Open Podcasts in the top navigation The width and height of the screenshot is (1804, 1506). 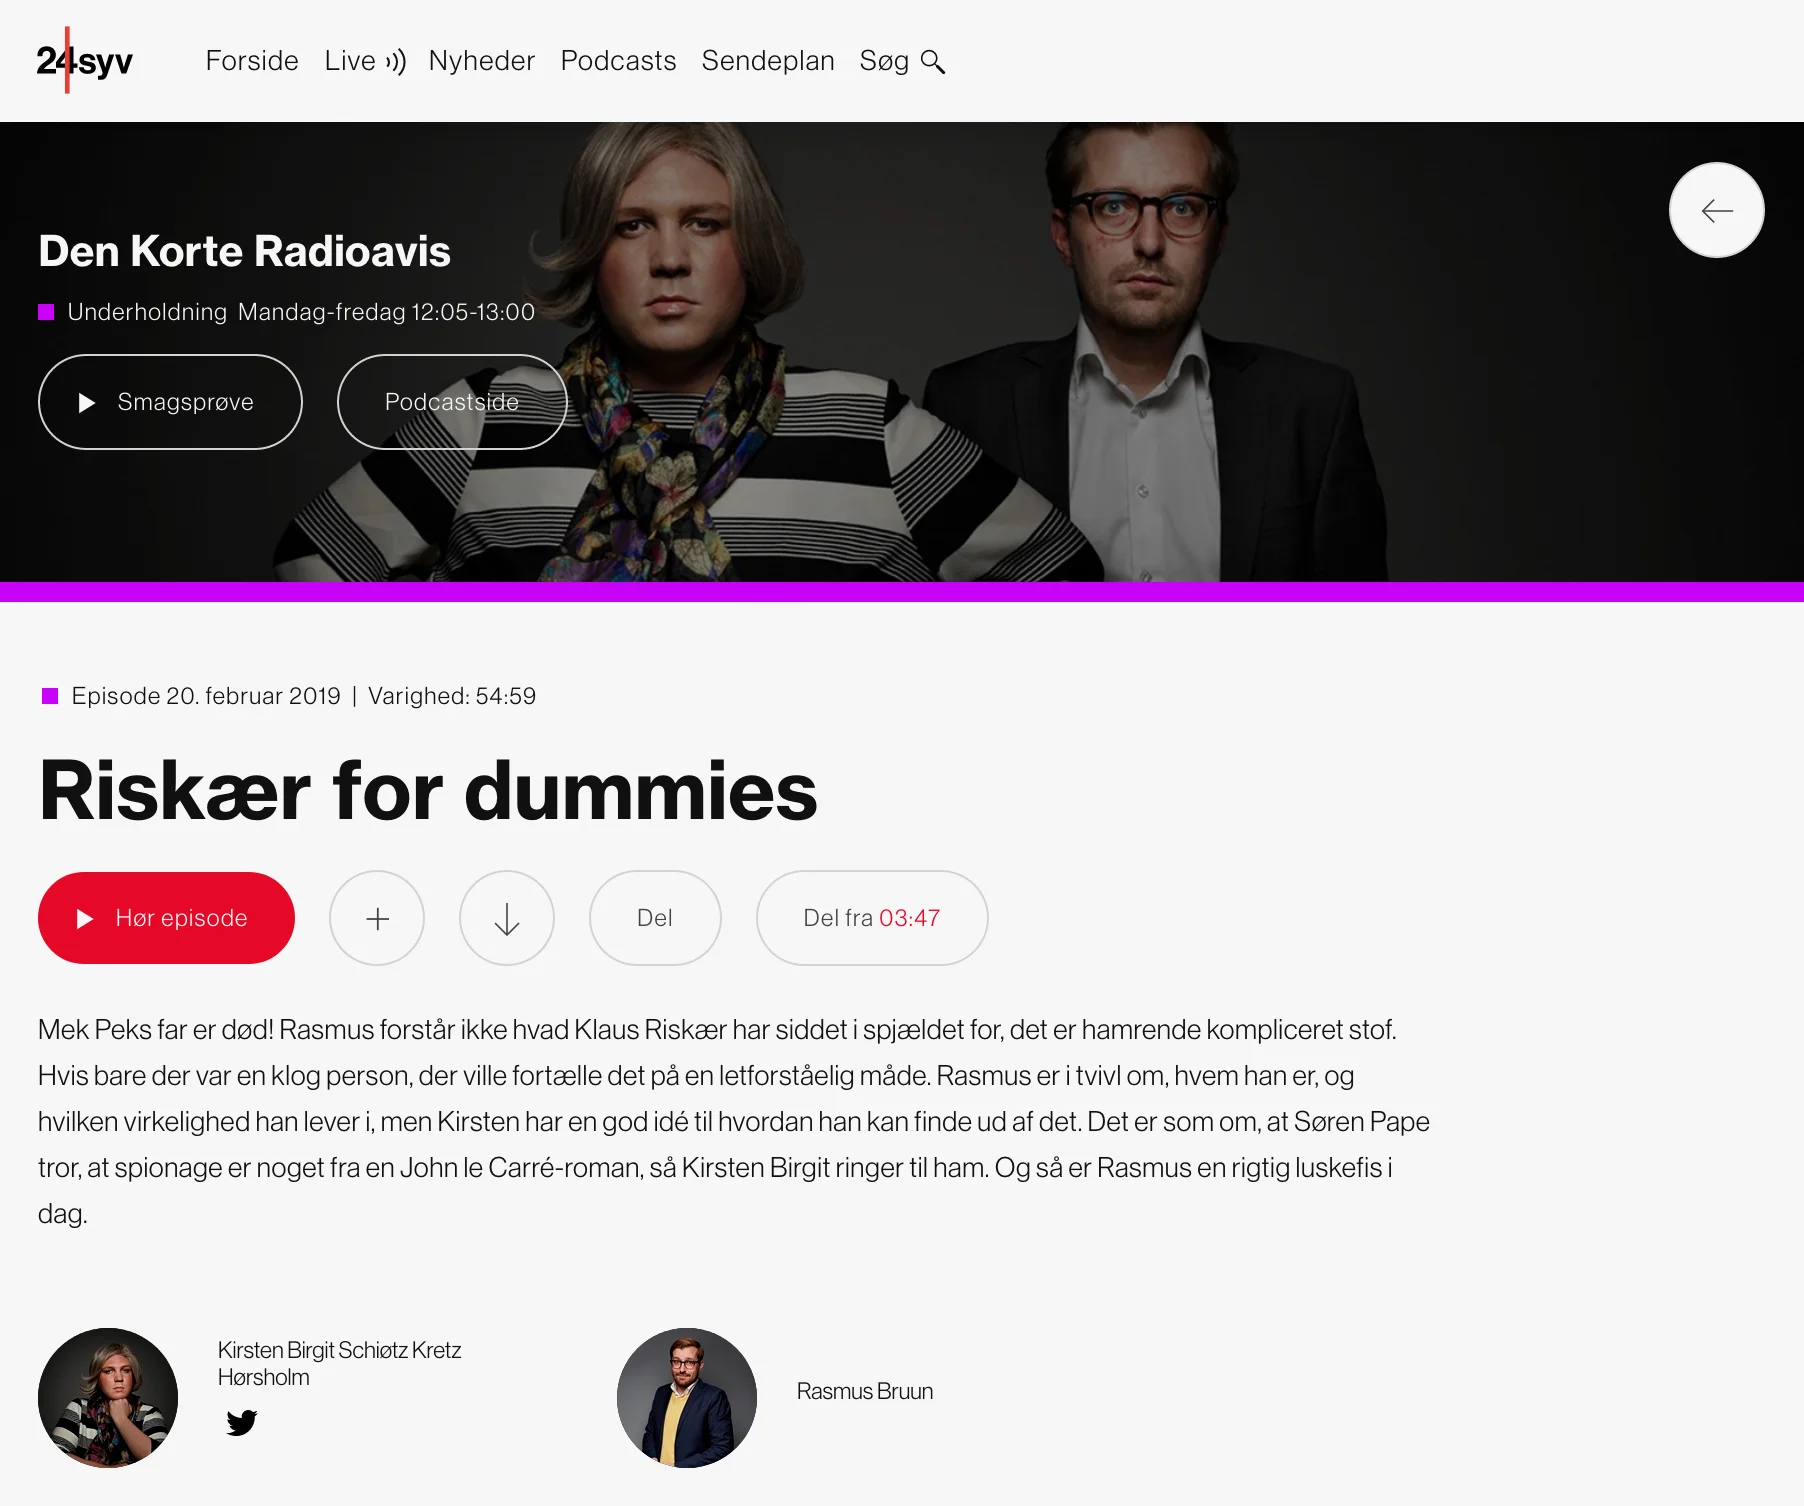pos(618,61)
